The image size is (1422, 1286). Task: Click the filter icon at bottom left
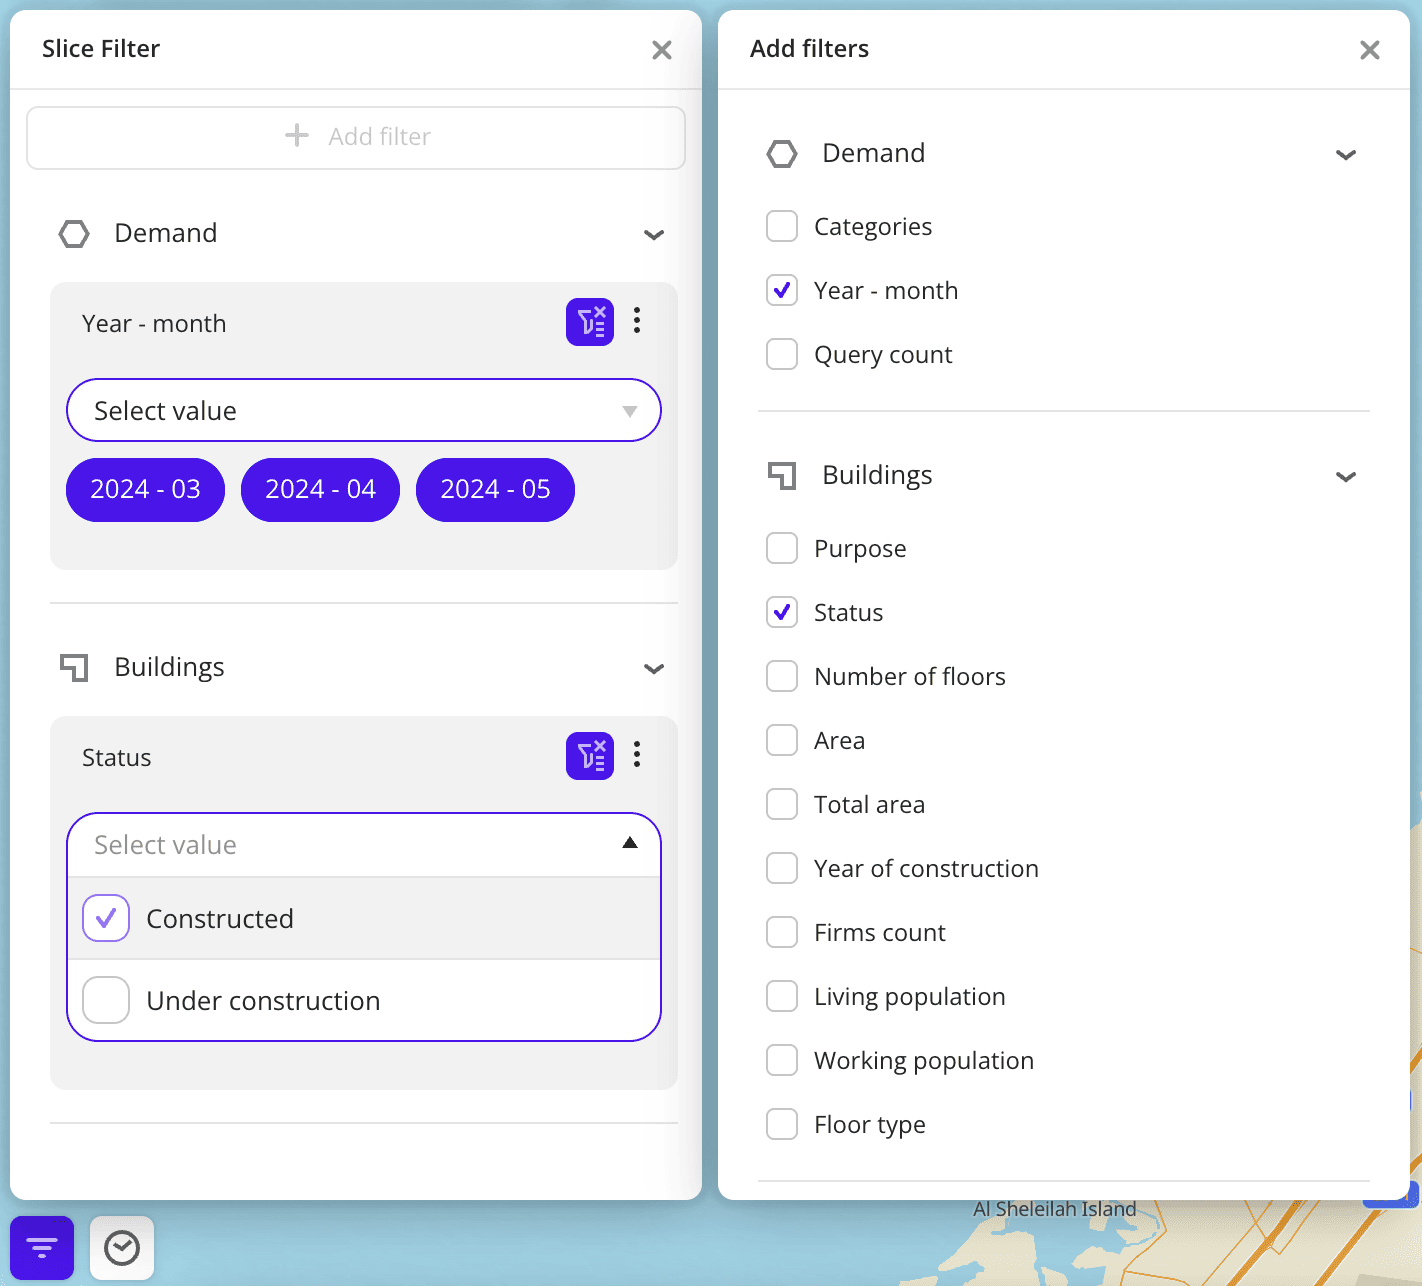[42, 1247]
